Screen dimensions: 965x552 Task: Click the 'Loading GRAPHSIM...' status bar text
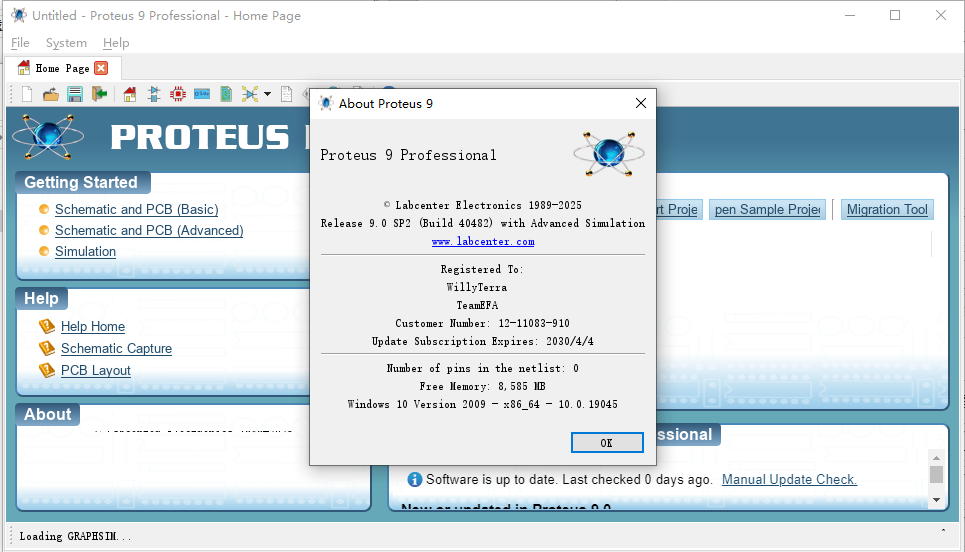point(75,536)
